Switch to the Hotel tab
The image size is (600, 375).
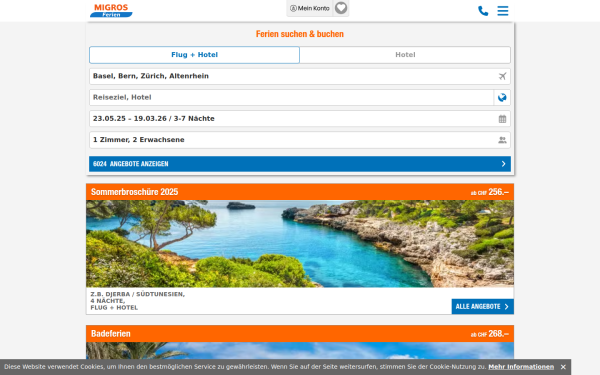405,55
